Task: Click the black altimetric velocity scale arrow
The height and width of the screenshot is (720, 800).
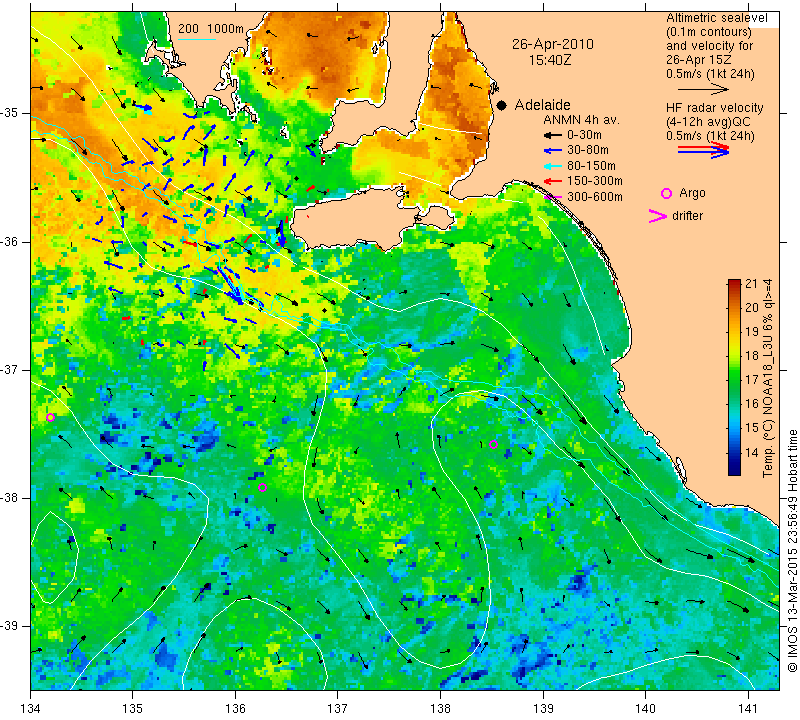Action: point(703,89)
